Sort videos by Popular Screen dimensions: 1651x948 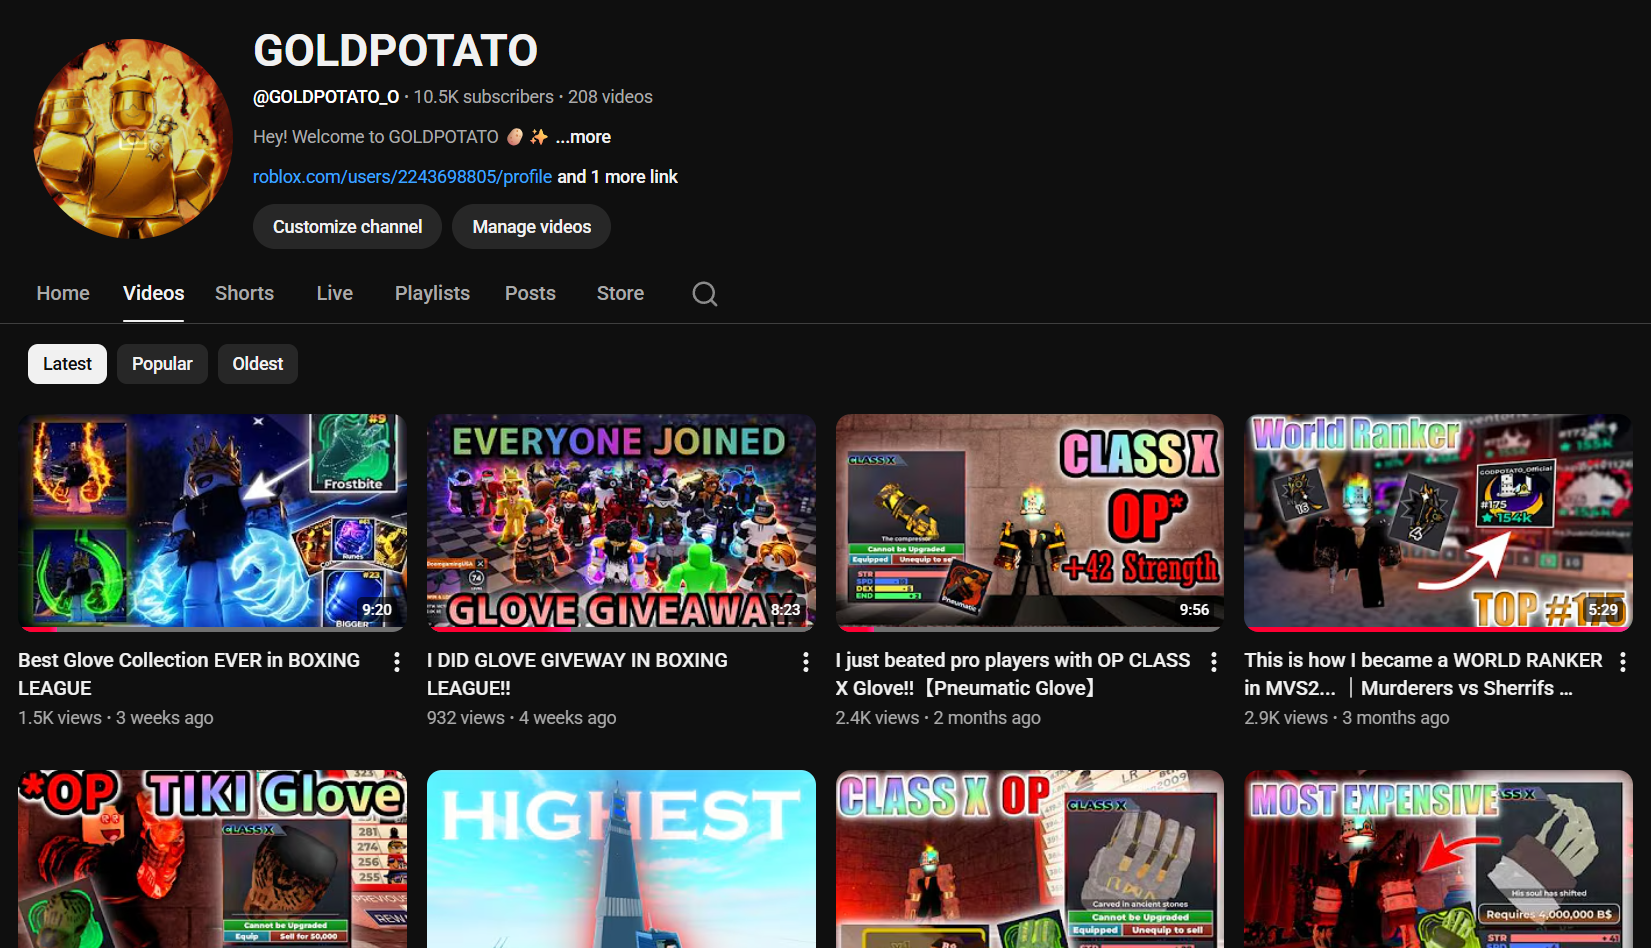162,364
